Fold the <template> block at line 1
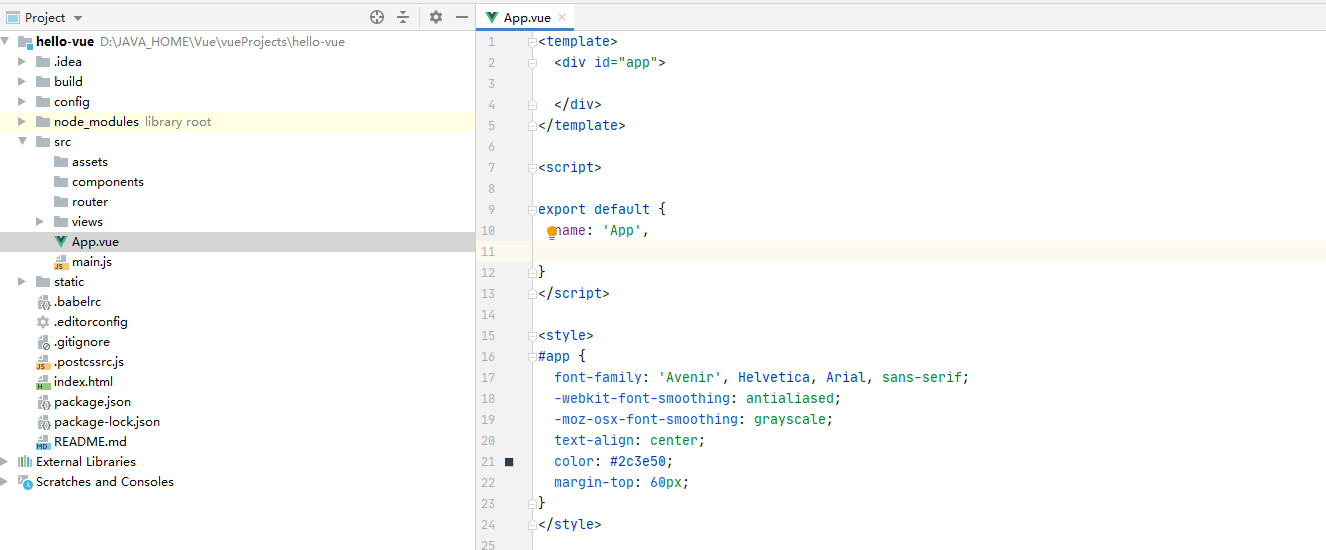Viewport: 1326px width, 550px height. click(x=532, y=42)
